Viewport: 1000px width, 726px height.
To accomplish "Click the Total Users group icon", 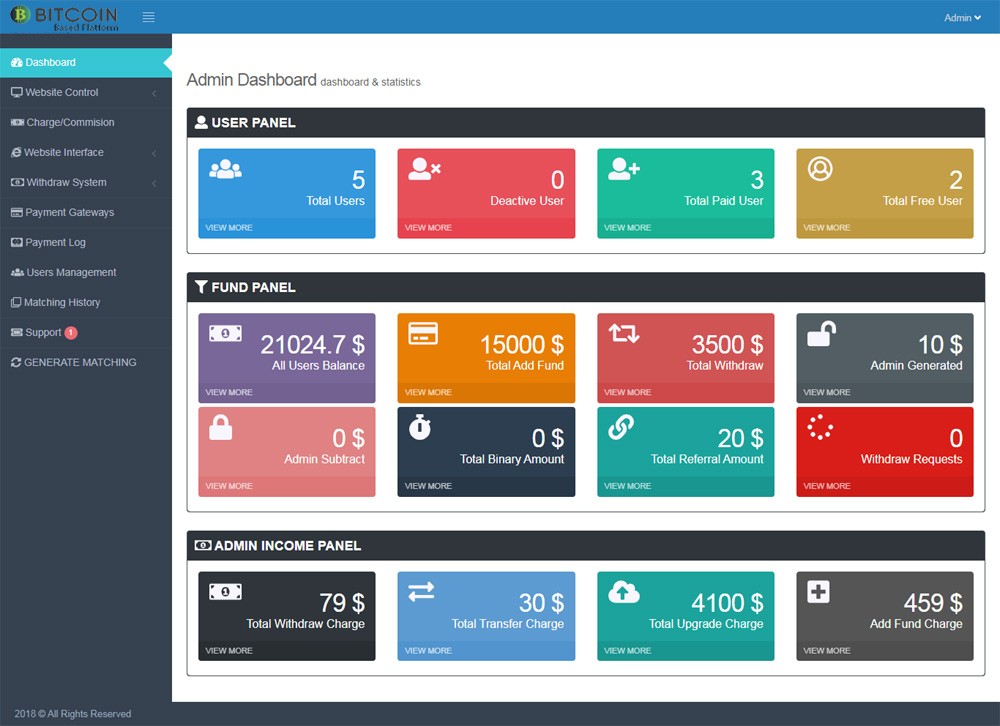I will (225, 169).
